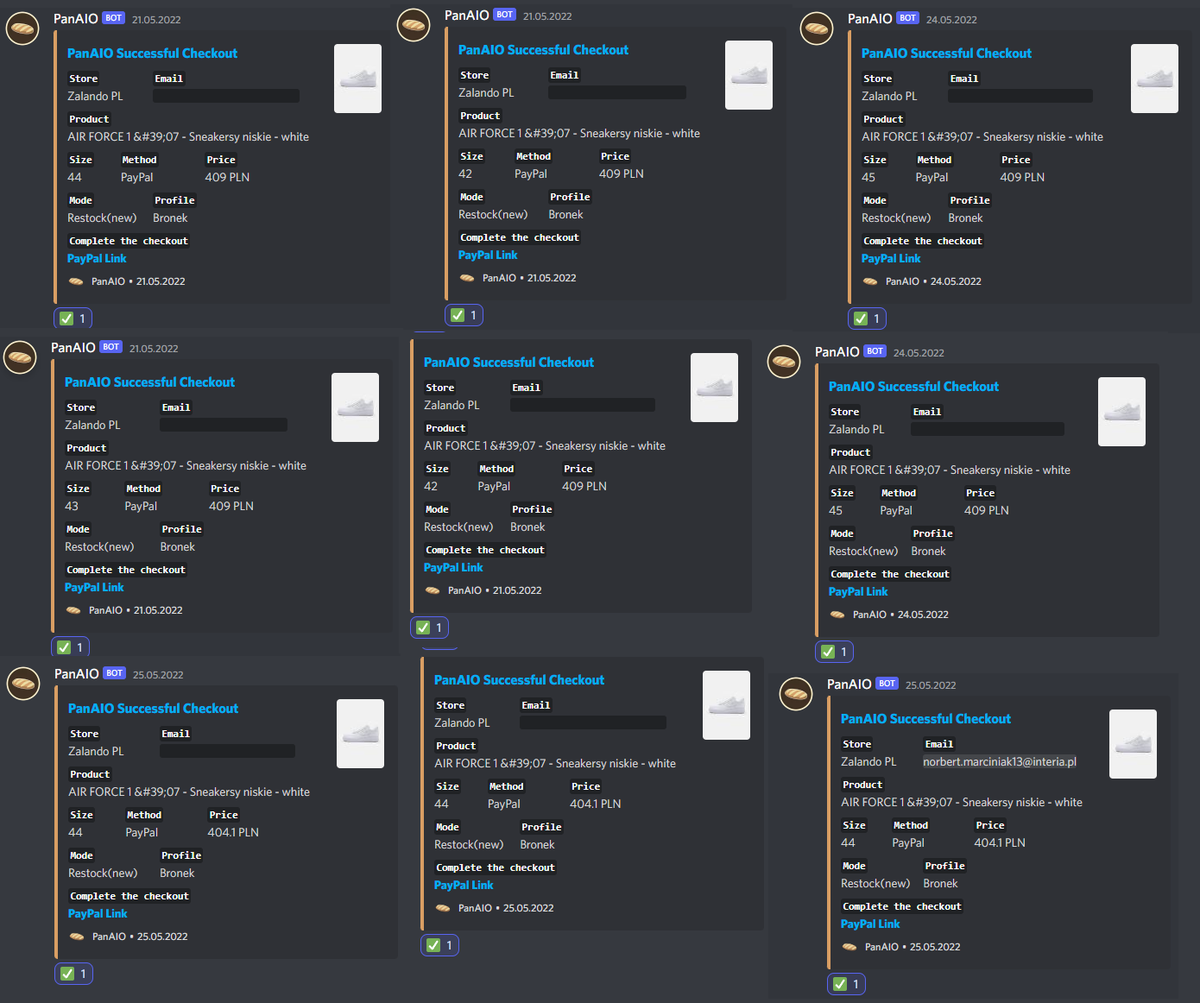Click the BOT tag on size 43 message
Viewport: 1200px width, 1003px height.
112,347
